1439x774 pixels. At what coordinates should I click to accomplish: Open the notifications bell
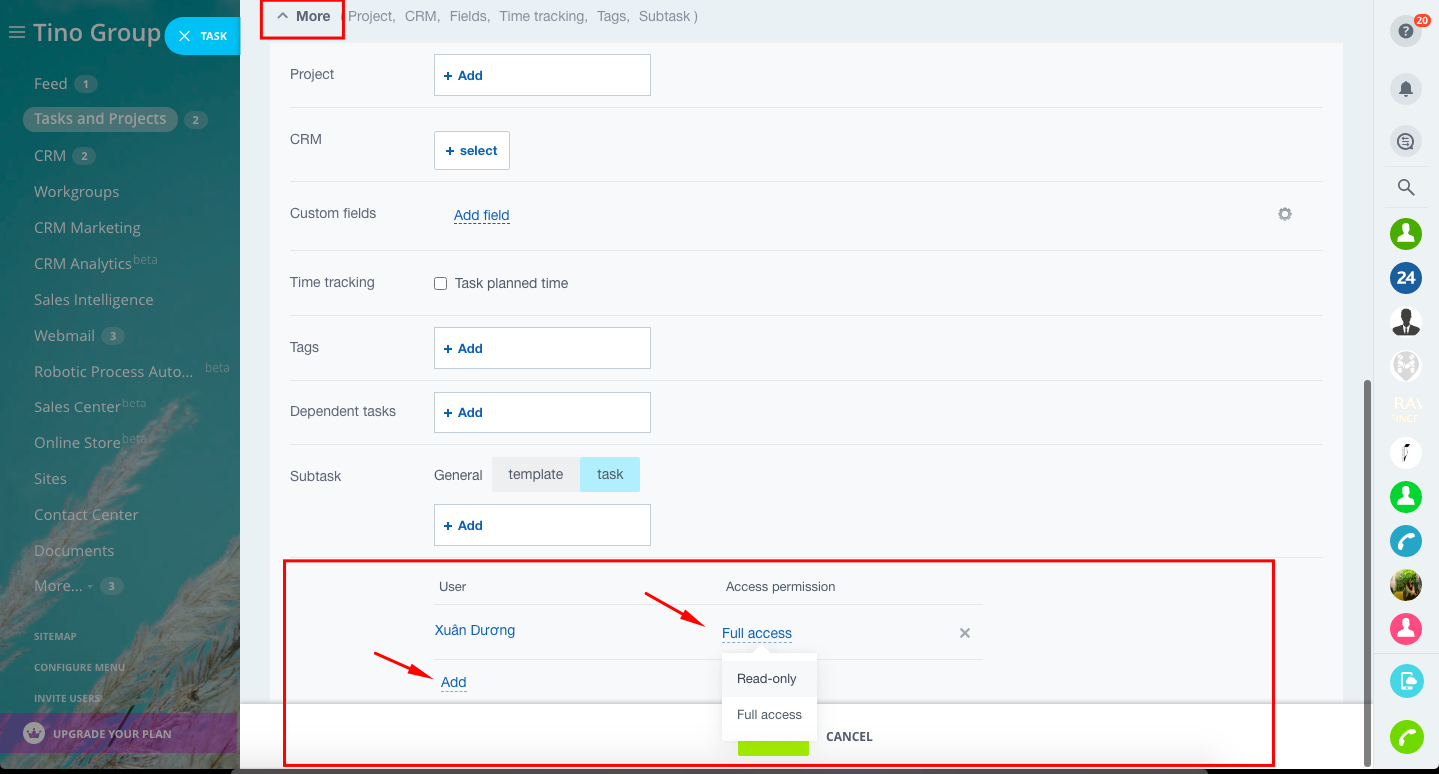tap(1405, 89)
